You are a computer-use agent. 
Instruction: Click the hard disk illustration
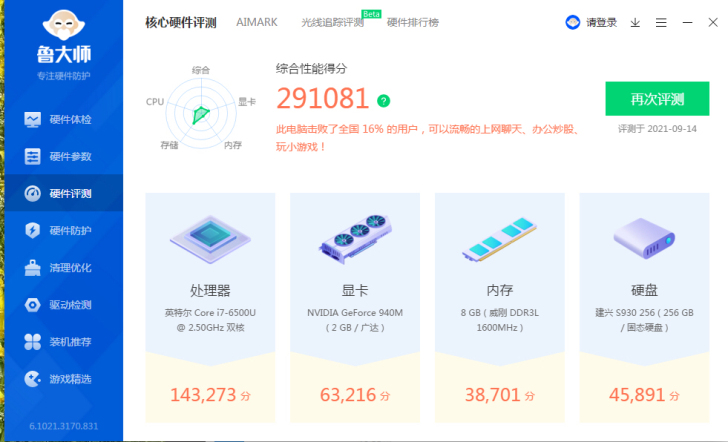coord(644,238)
